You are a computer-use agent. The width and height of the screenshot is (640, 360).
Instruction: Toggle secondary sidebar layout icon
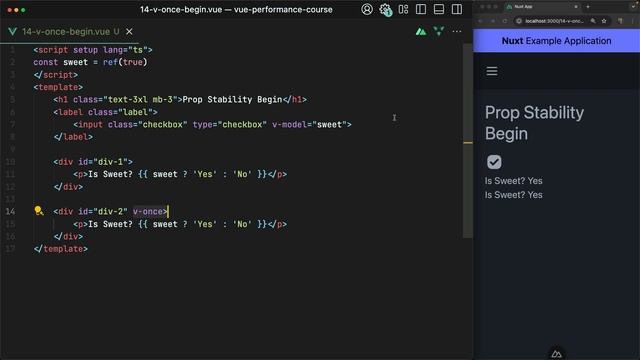click(x=457, y=9)
